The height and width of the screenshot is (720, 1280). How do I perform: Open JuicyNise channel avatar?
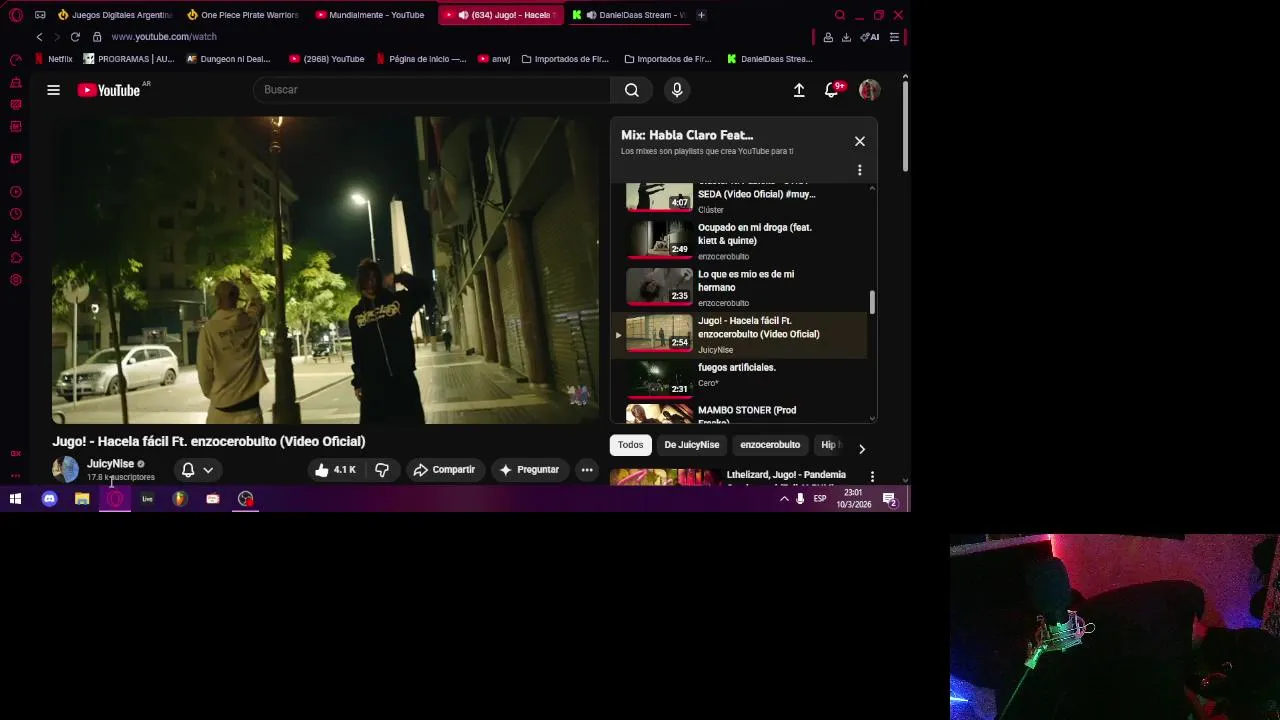(x=65, y=469)
